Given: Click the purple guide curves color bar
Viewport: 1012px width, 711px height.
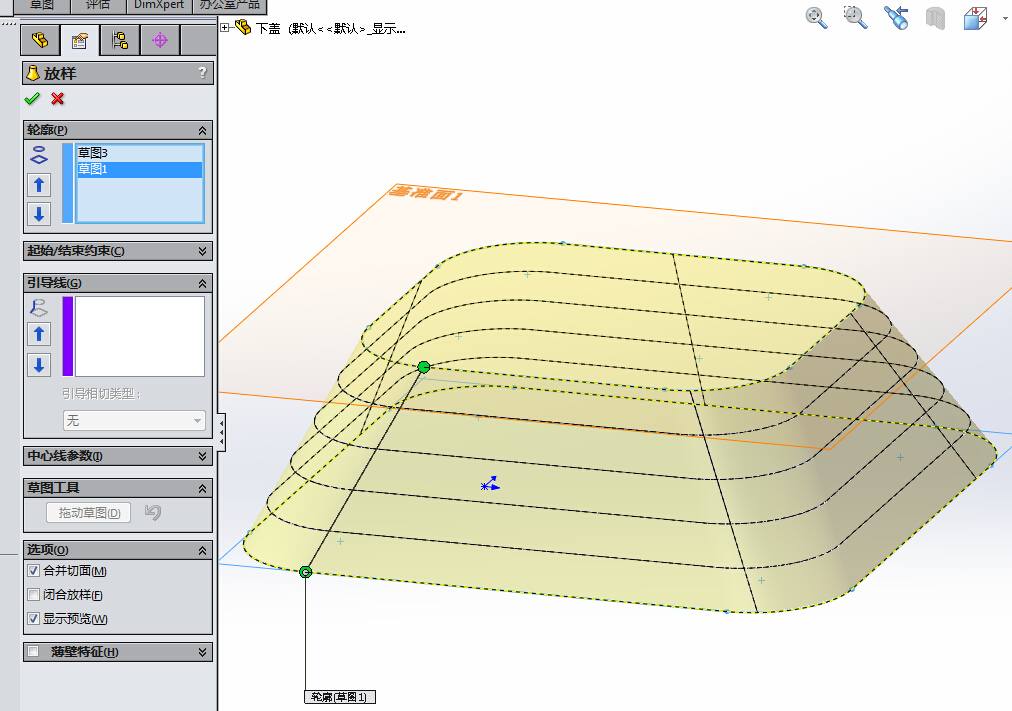Looking at the screenshot, I should point(67,336).
